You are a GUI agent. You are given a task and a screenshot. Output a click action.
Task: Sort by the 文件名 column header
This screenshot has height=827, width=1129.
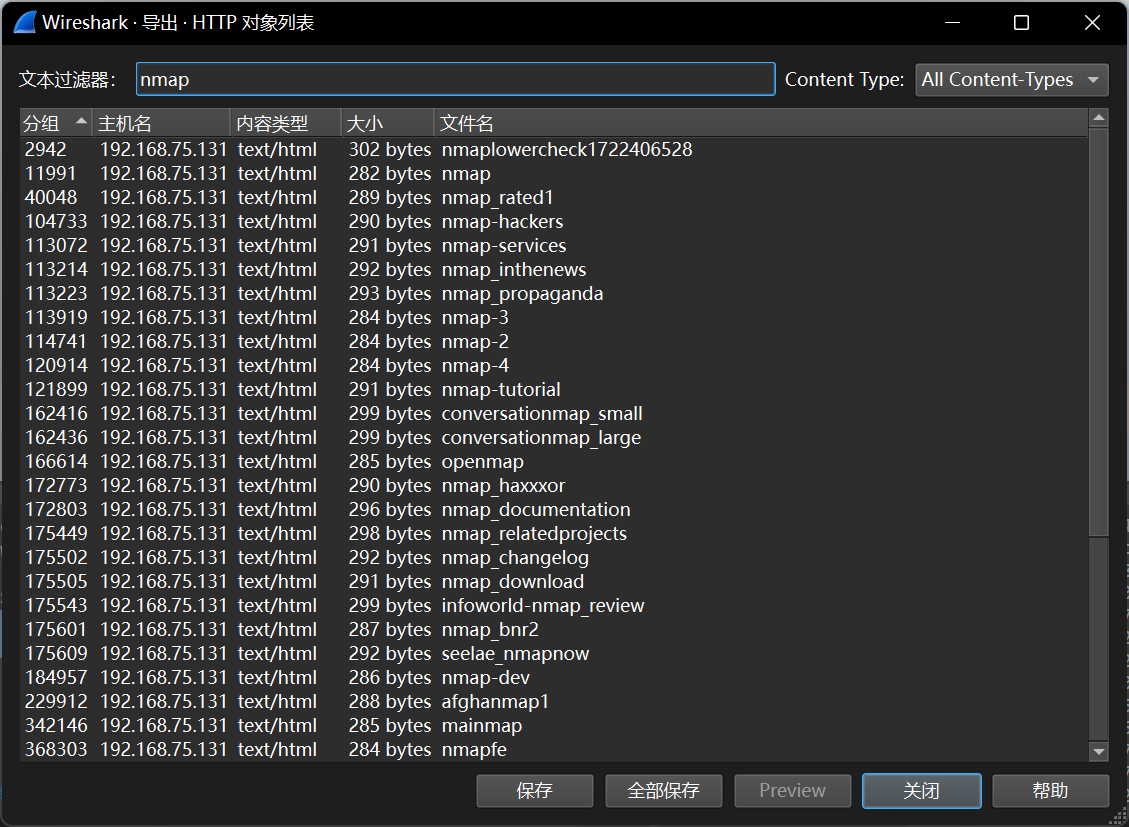[760, 123]
